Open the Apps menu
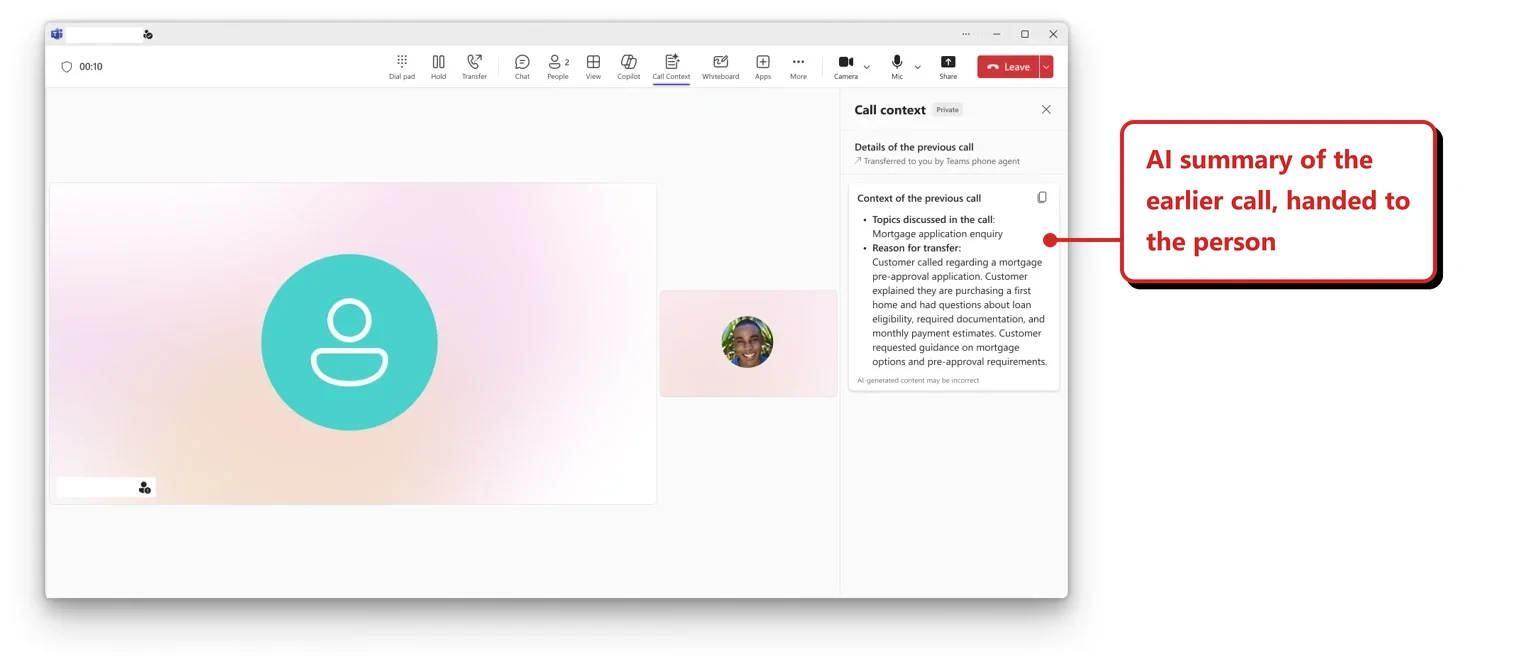Screen dimensions: 1533x666 (x=763, y=66)
